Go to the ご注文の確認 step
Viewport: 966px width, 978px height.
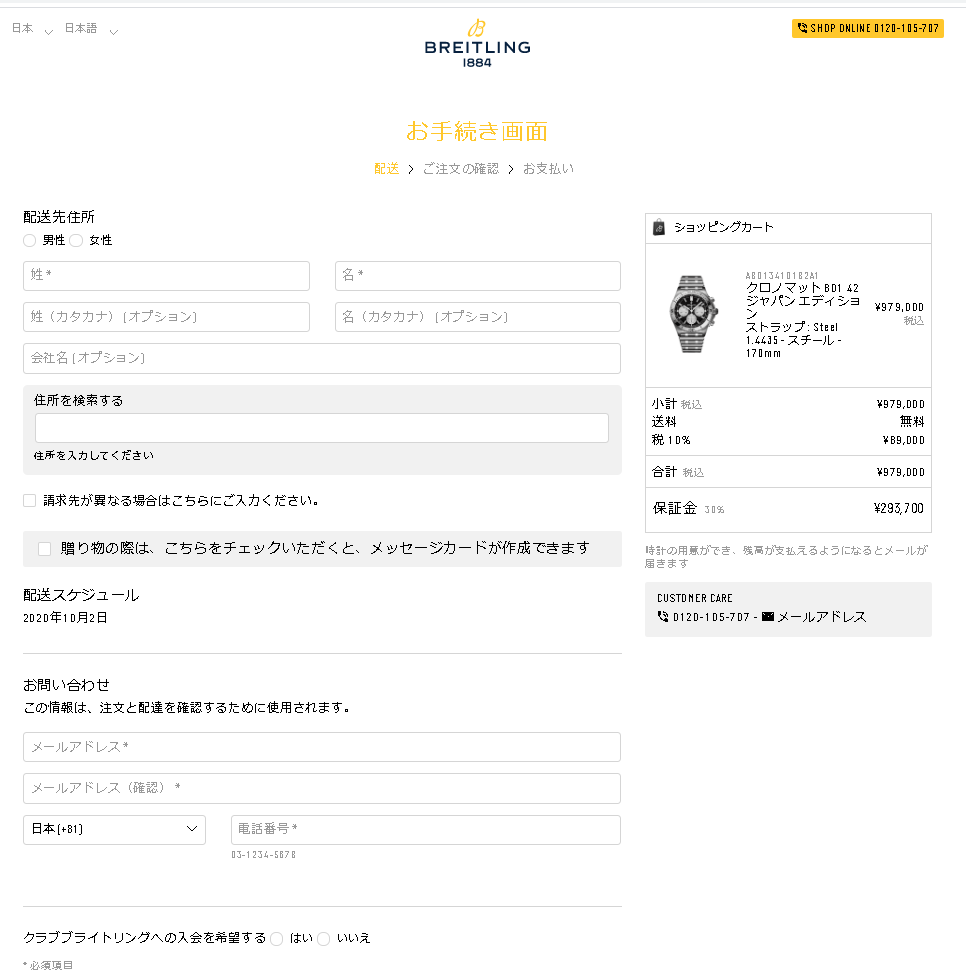(x=460, y=169)
